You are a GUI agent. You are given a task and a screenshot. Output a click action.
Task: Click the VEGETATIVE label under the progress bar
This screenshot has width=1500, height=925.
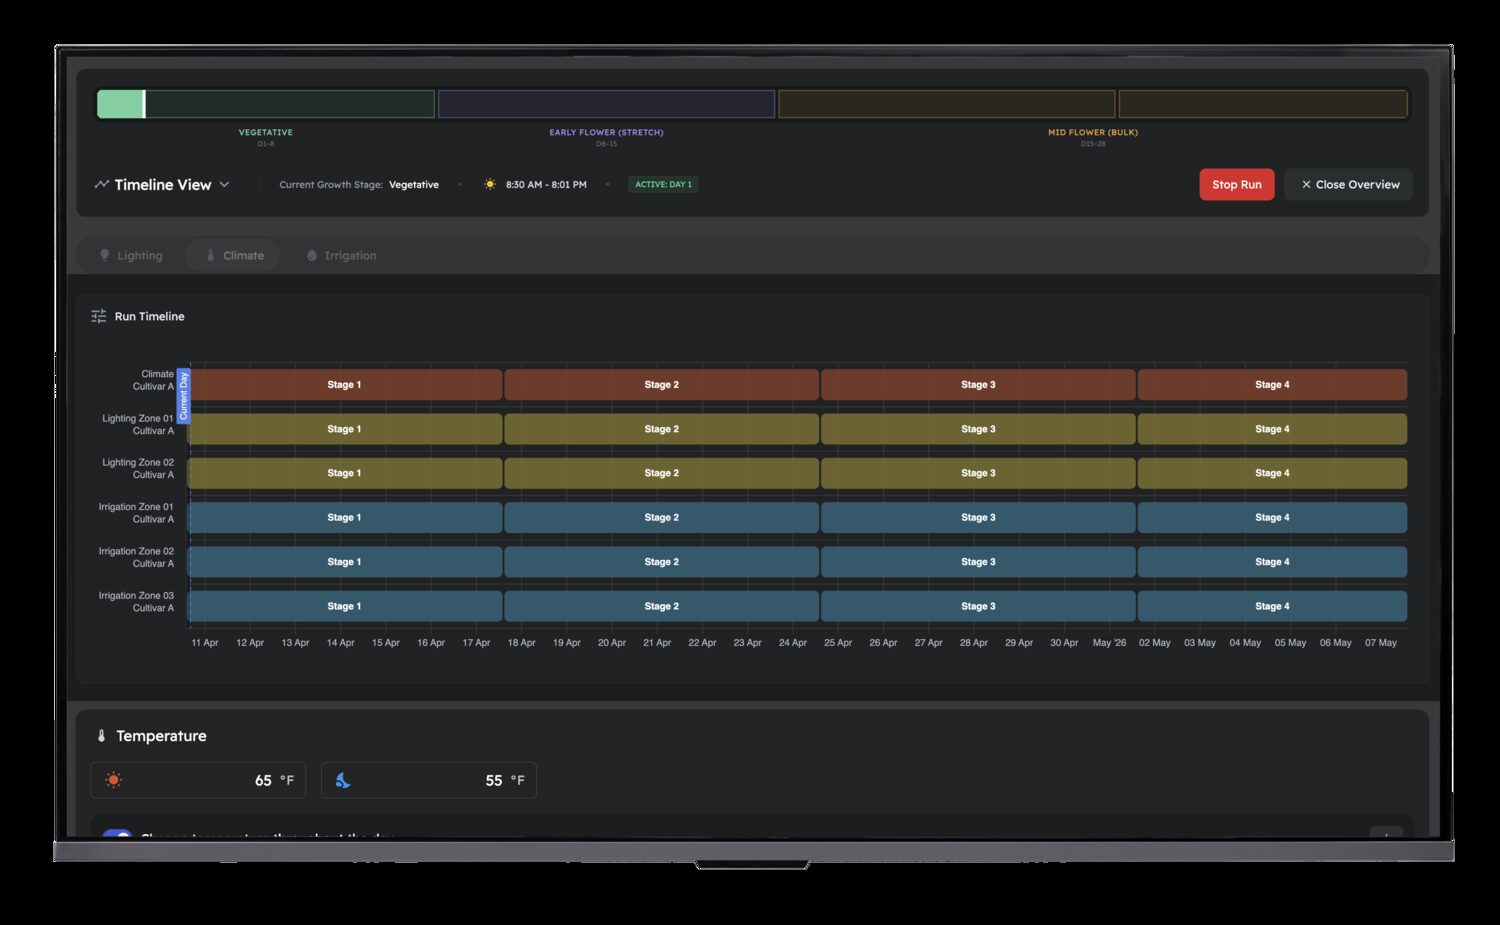pos(266,132)
